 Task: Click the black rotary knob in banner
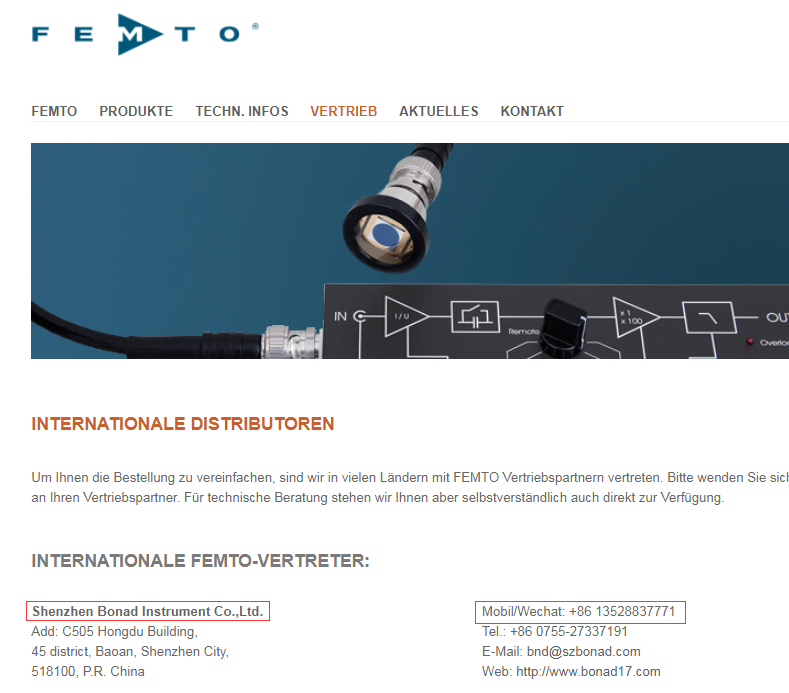pyautogui.click(x=563, y=327)
